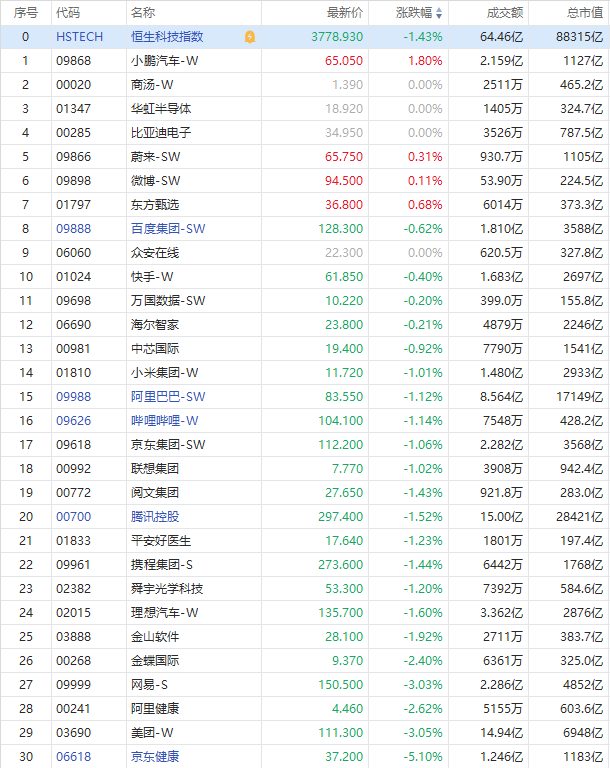Select 小米集团-W row name
Viewport: 610px width, 768px height.
coord(165,373)
